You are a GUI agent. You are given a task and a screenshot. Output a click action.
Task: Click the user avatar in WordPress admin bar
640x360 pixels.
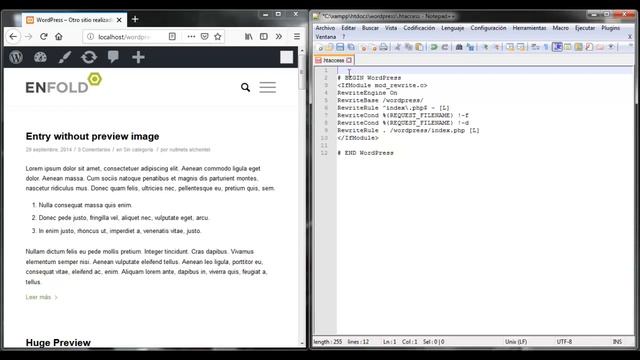pos(287,57)
